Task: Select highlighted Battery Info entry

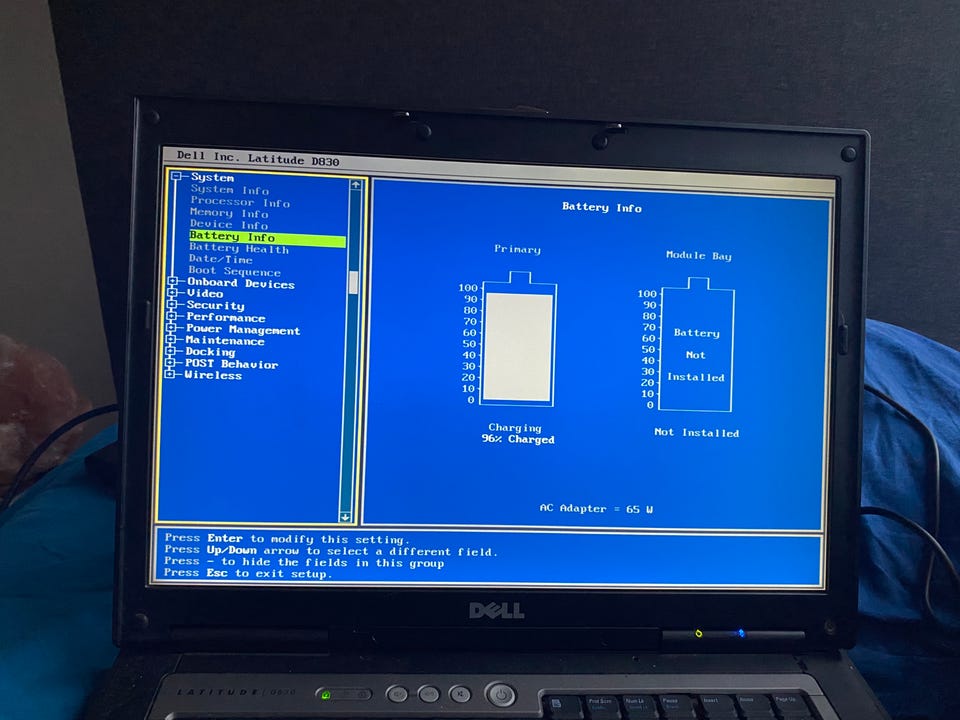Action: pos(267,237)
